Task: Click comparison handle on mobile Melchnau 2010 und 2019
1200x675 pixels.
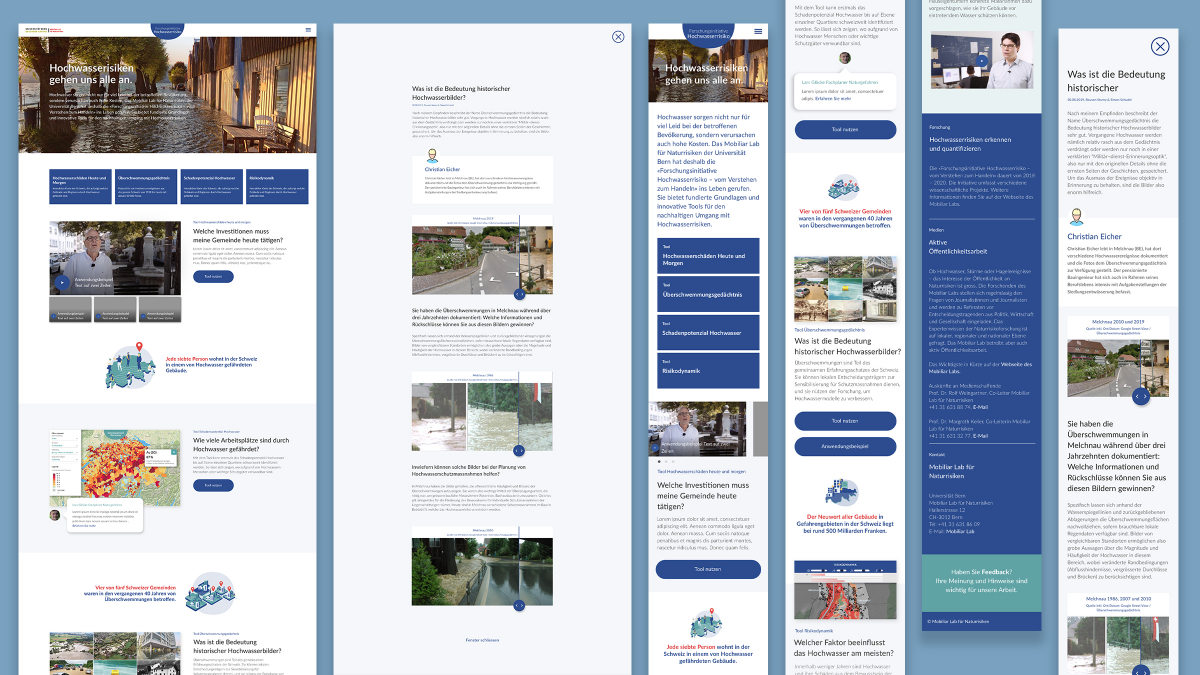Action: tap(1139, 397)
